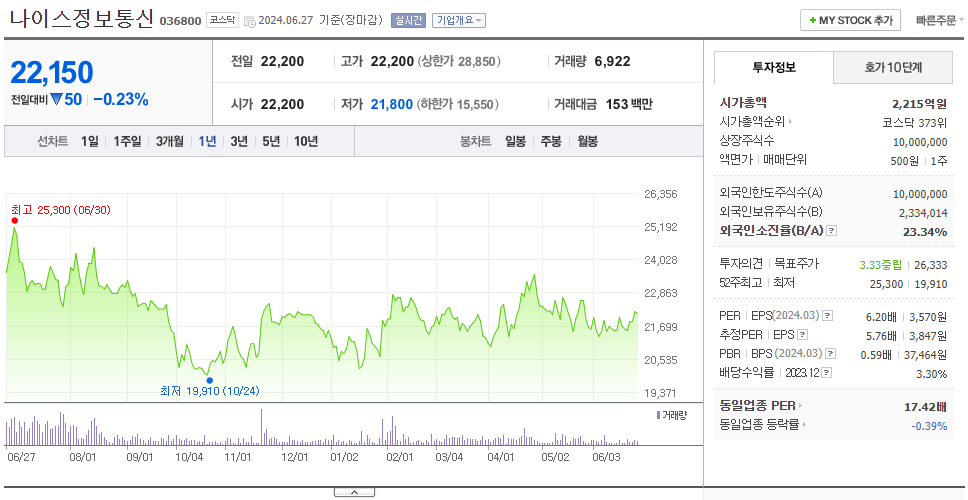Click the 투자의견 rating 3.33중립
This screenshot has width=968, height=500.
pos(881,265)
